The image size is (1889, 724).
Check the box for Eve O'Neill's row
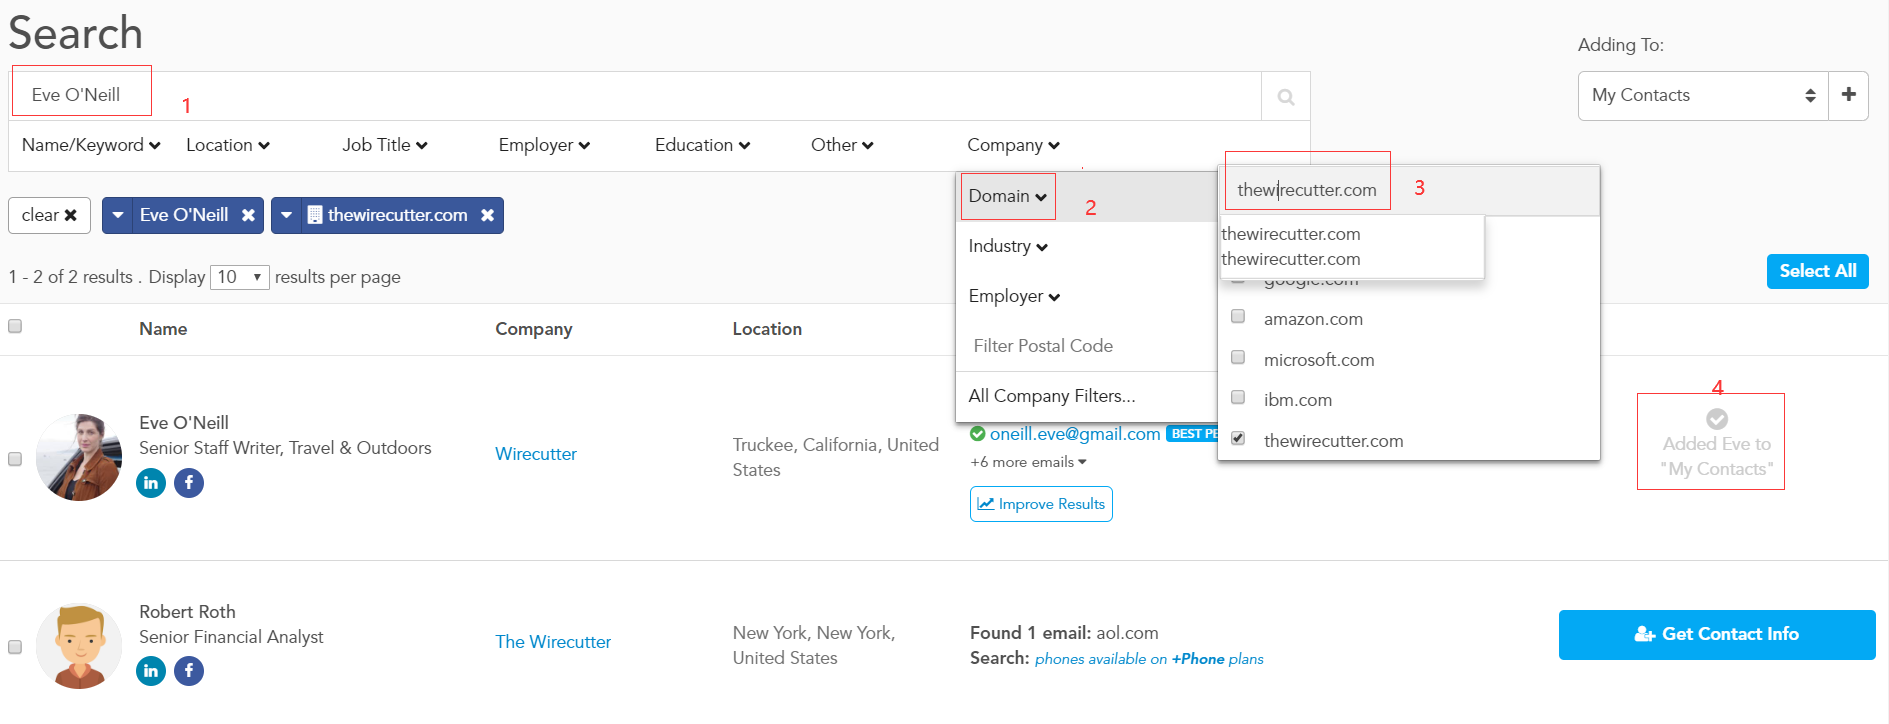[x=15, y=459]
